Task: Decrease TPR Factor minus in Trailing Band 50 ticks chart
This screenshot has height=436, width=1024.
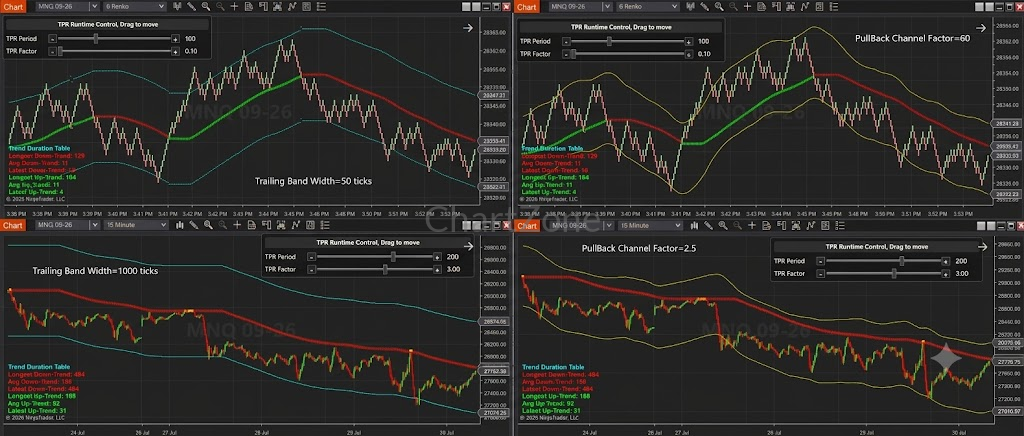Action: click(x=53, y=52)
